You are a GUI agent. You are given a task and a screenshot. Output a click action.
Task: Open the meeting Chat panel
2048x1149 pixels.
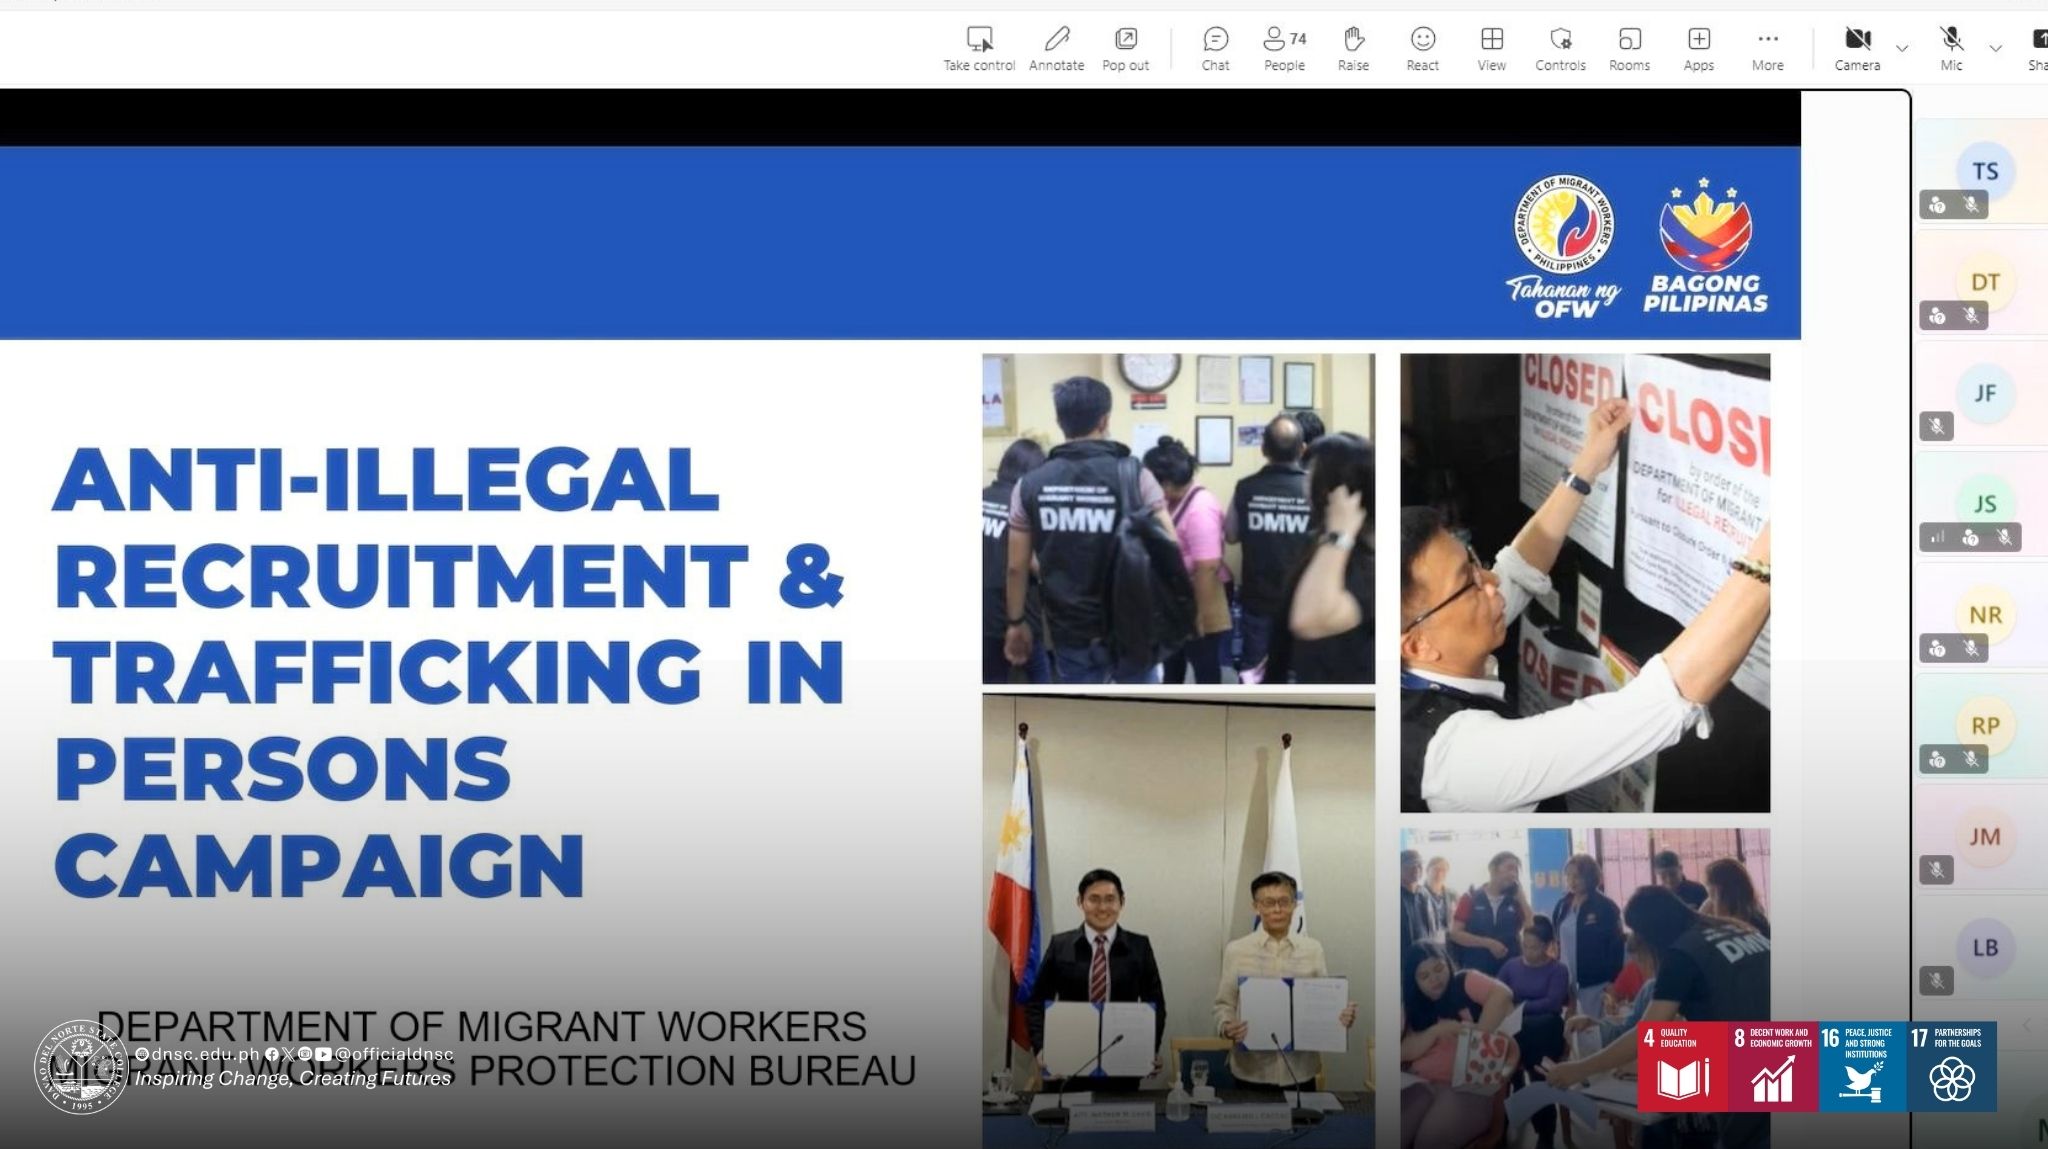coord(1215,49)
